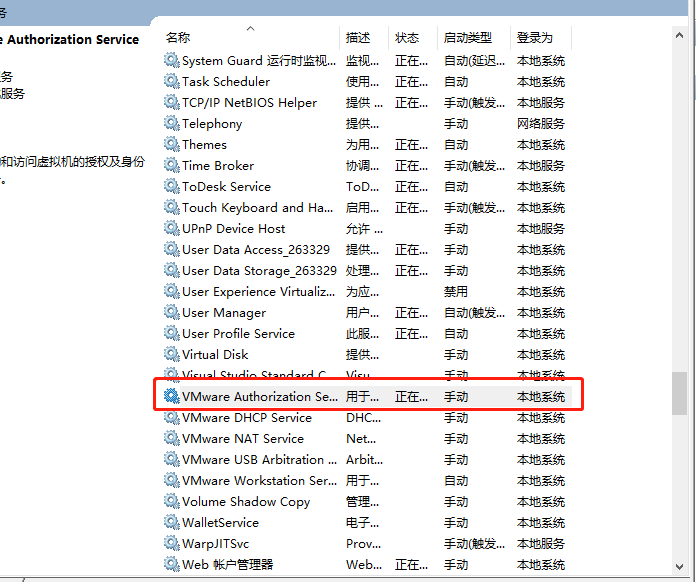
Task: Sort services by the 名称 column header
Action: pos(178,38)
